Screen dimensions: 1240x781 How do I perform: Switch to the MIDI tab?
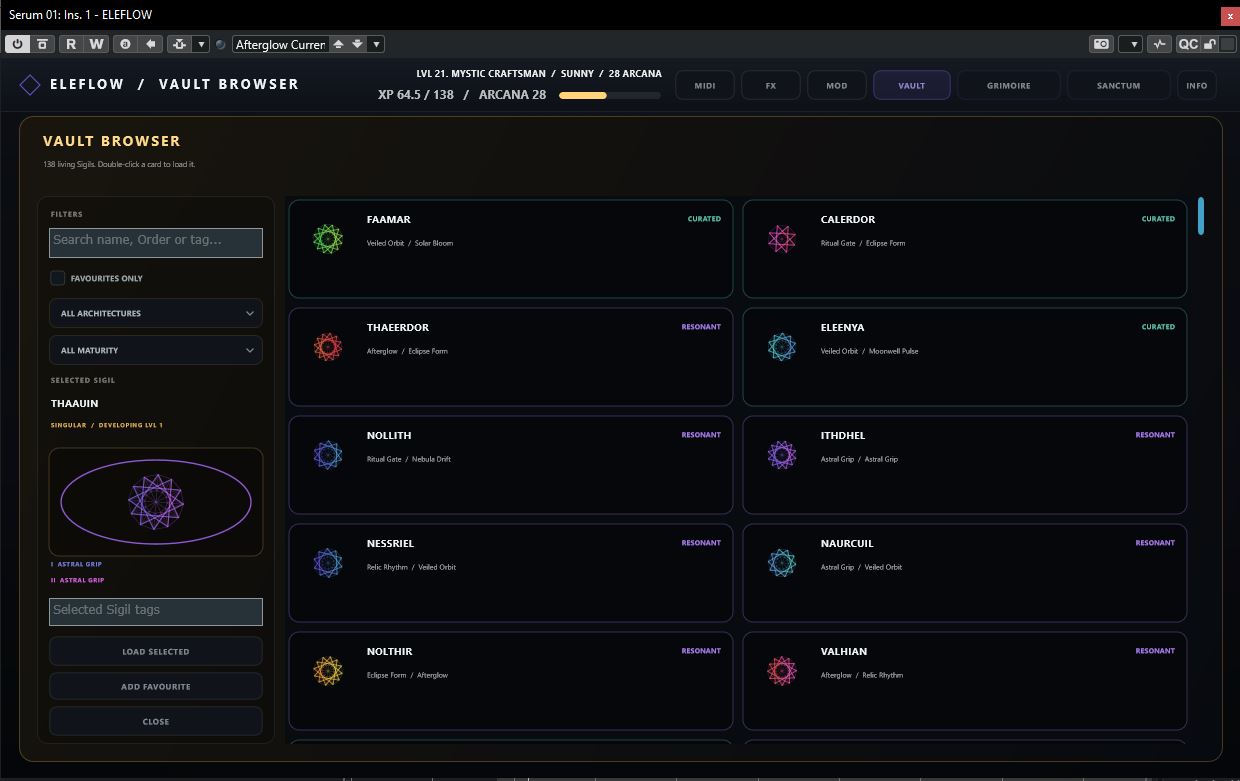pyautogui.click(x=705, y=85)
